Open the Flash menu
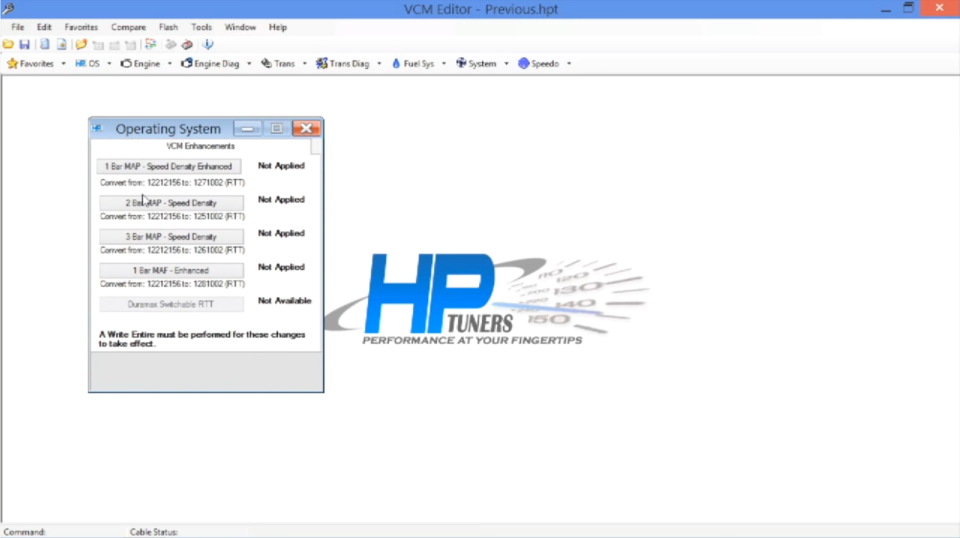Screen dimensions: 960x538 coord(168,27)
